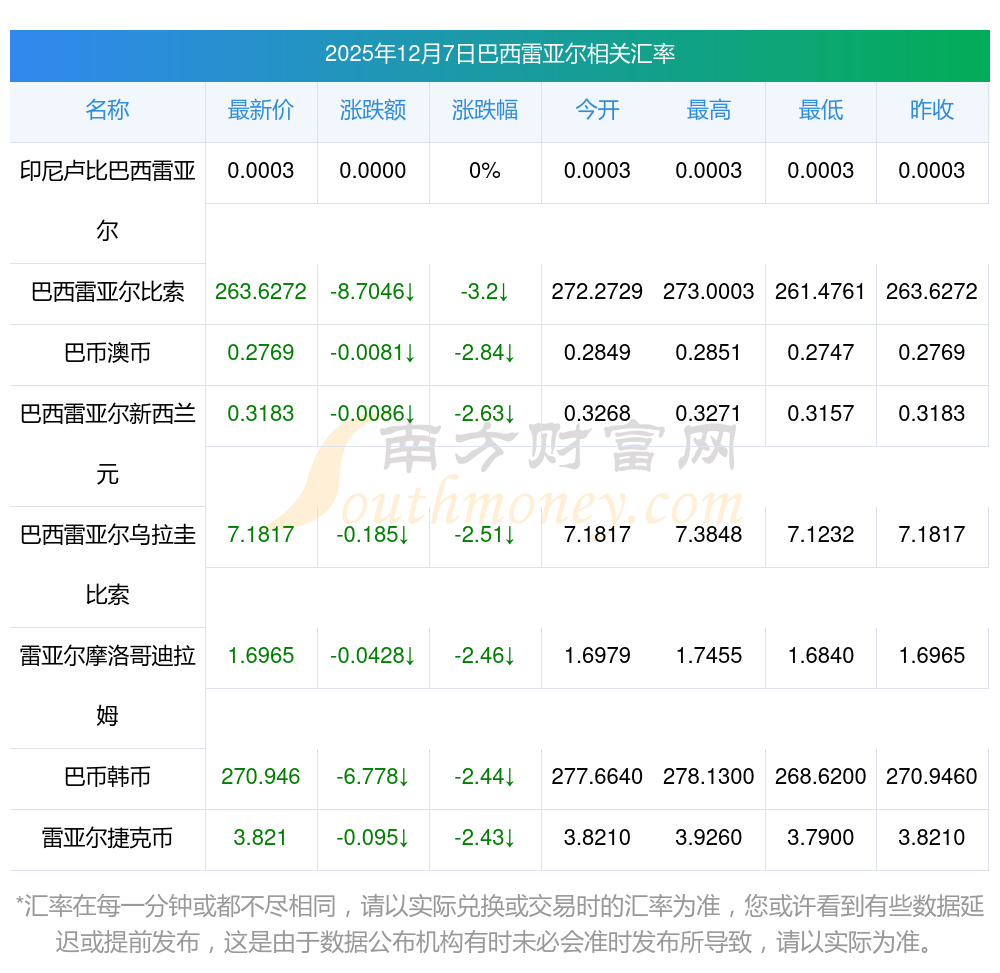Click the percentage -2.63↓
This screenshot has height=973, width=1000.
pyautogui.click(x=485, y=414)
